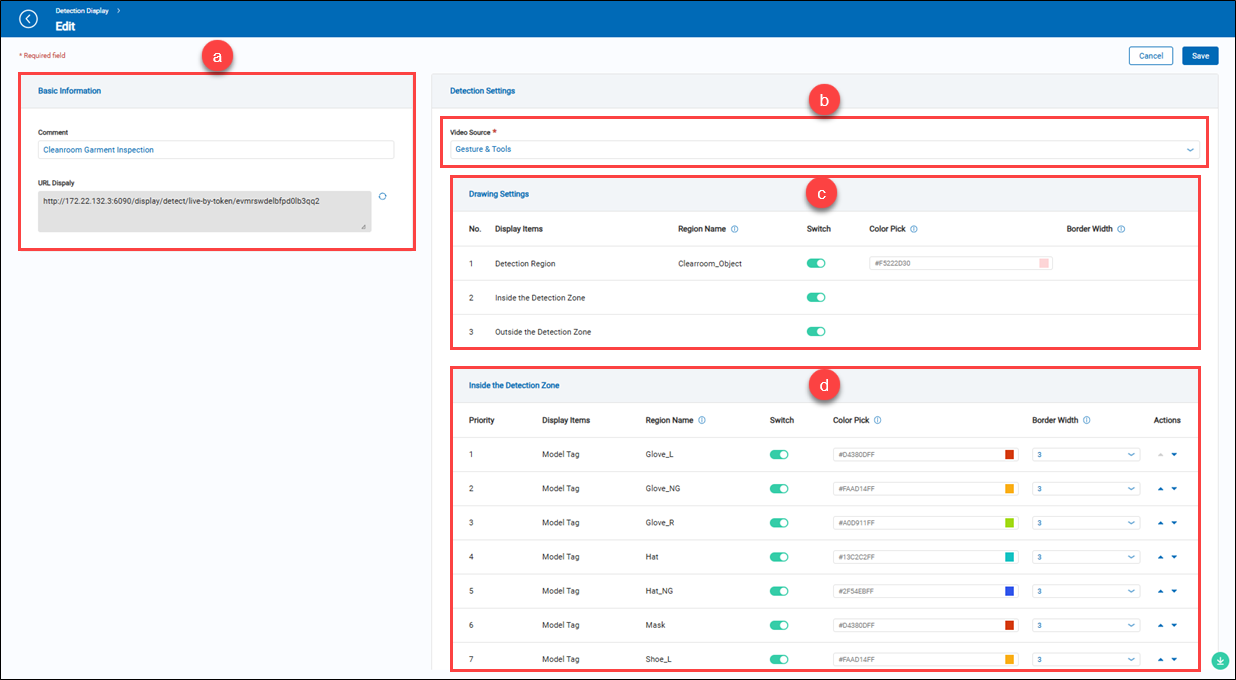Click inside the Comment text field
This screenshot has width=1236, height=680.
pyautogui.click(x=216, y=148)
